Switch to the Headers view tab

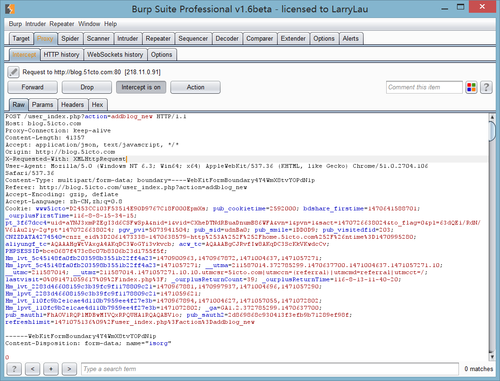pos(72,105)
